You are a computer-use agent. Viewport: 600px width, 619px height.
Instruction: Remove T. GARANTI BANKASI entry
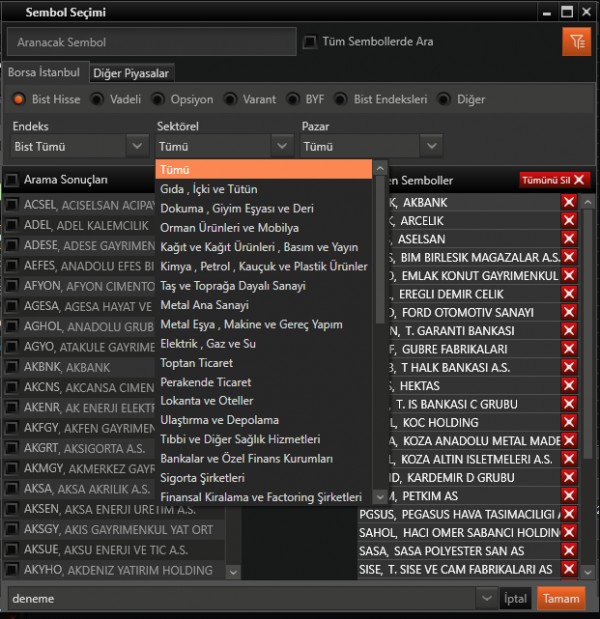(x=569, y=330)
